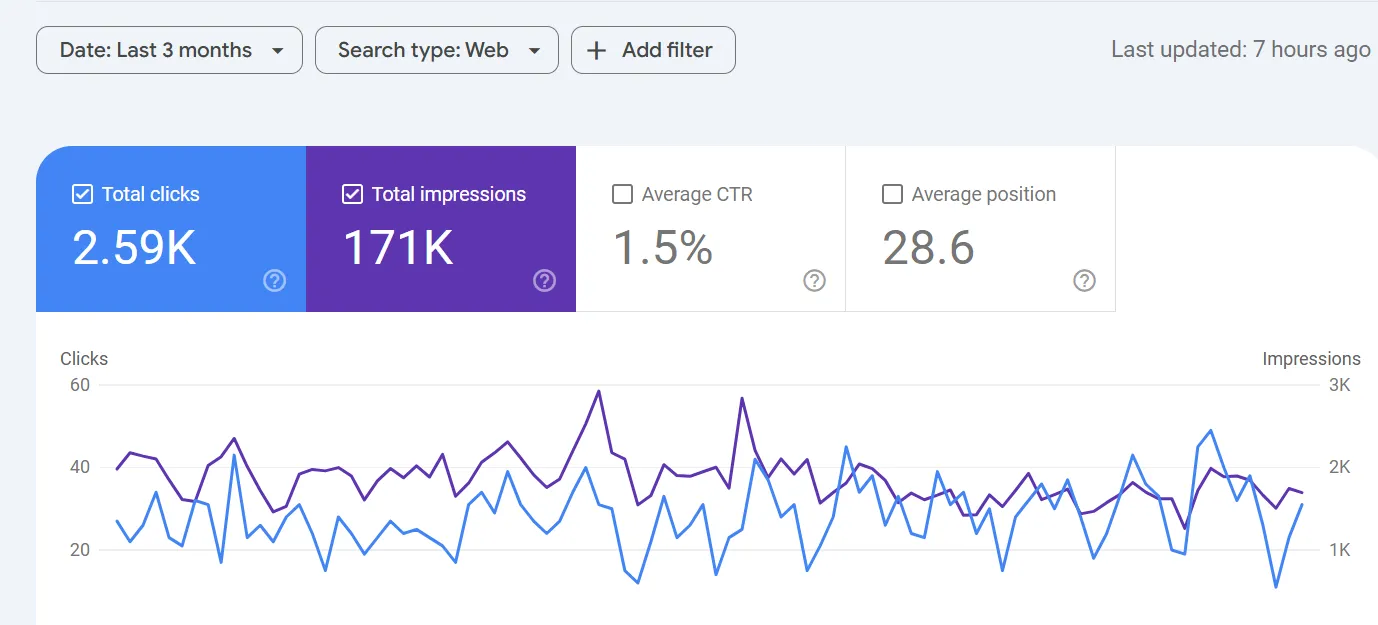Click the arrow on the Search type chip
Viewport: 1378px width, 625px height.
click(x=535, y=51)
